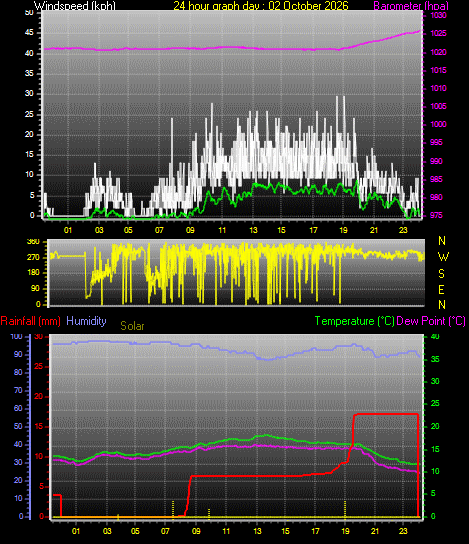Click the 'Windspeed (kph)' axis title

75,6
